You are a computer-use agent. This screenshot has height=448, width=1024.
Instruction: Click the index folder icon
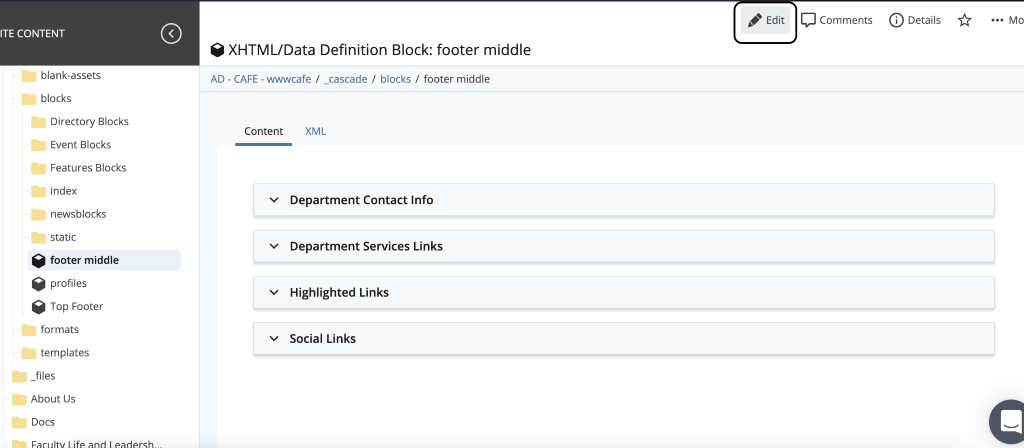tap(39, 191)
